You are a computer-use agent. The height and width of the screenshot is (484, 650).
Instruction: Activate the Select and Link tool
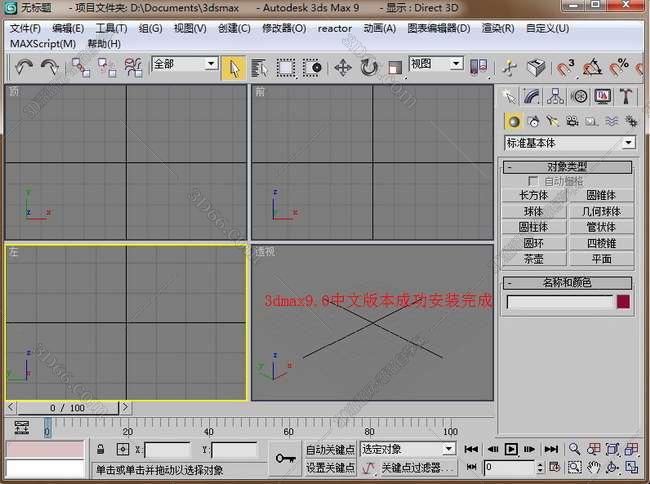(80, 67)
